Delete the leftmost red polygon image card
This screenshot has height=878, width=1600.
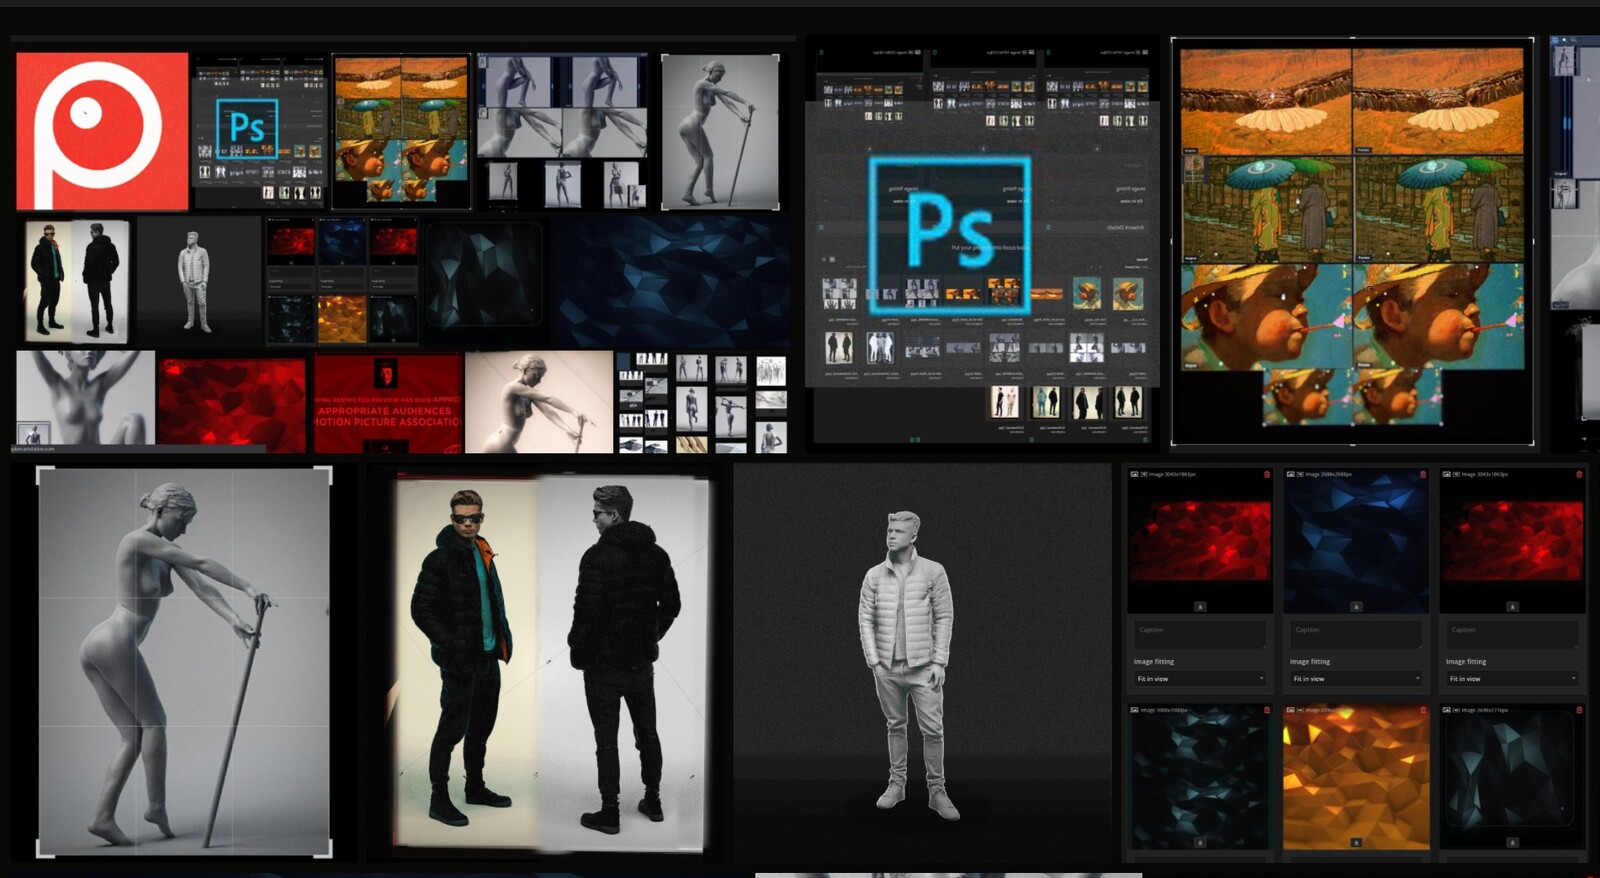pyautogui.click(x=1266, y=474)
